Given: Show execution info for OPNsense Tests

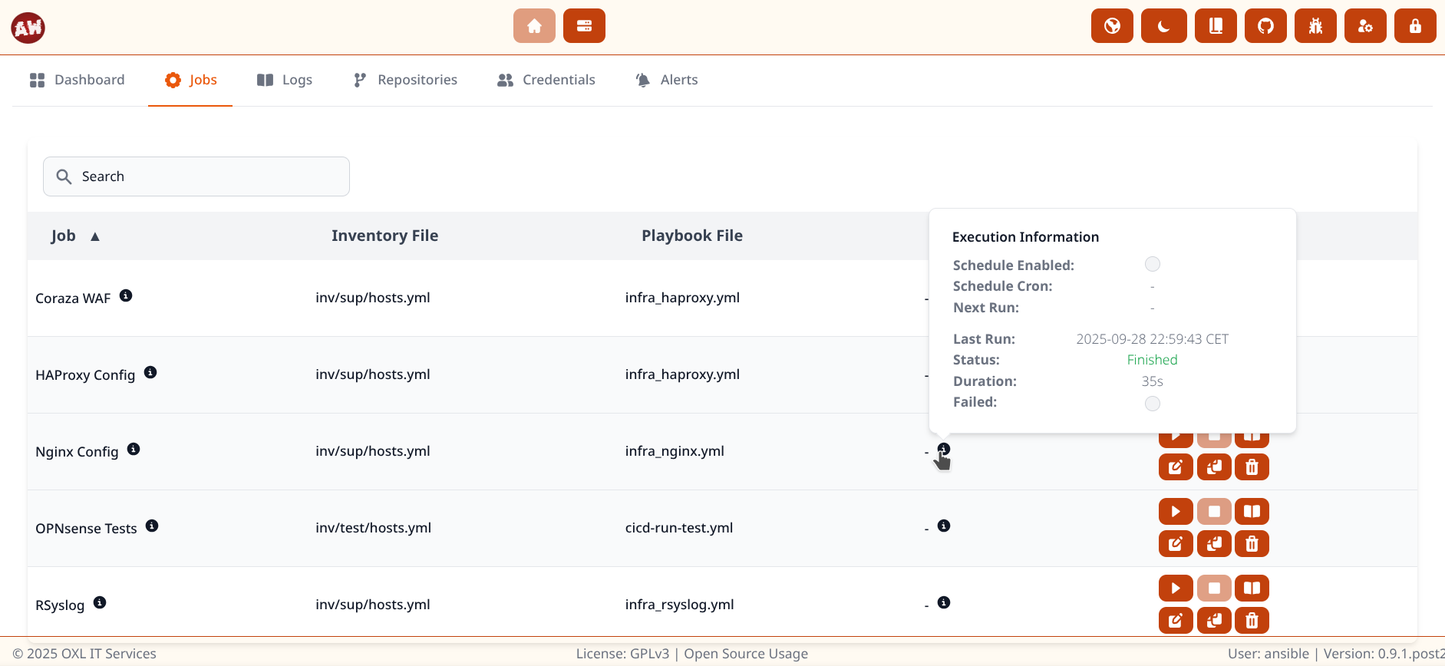Looking at the screenshot, I should [944, 525].
